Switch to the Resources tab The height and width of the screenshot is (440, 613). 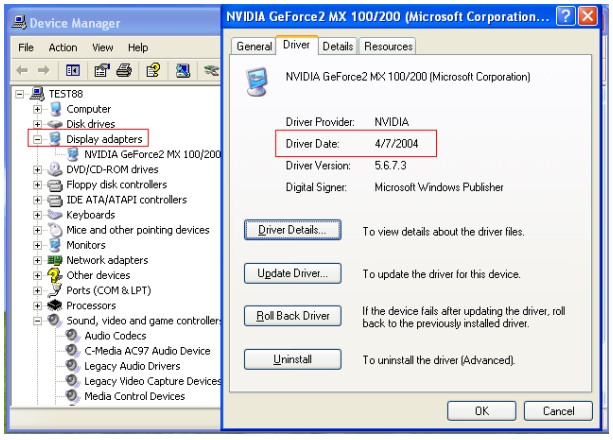tap(388, 47)
